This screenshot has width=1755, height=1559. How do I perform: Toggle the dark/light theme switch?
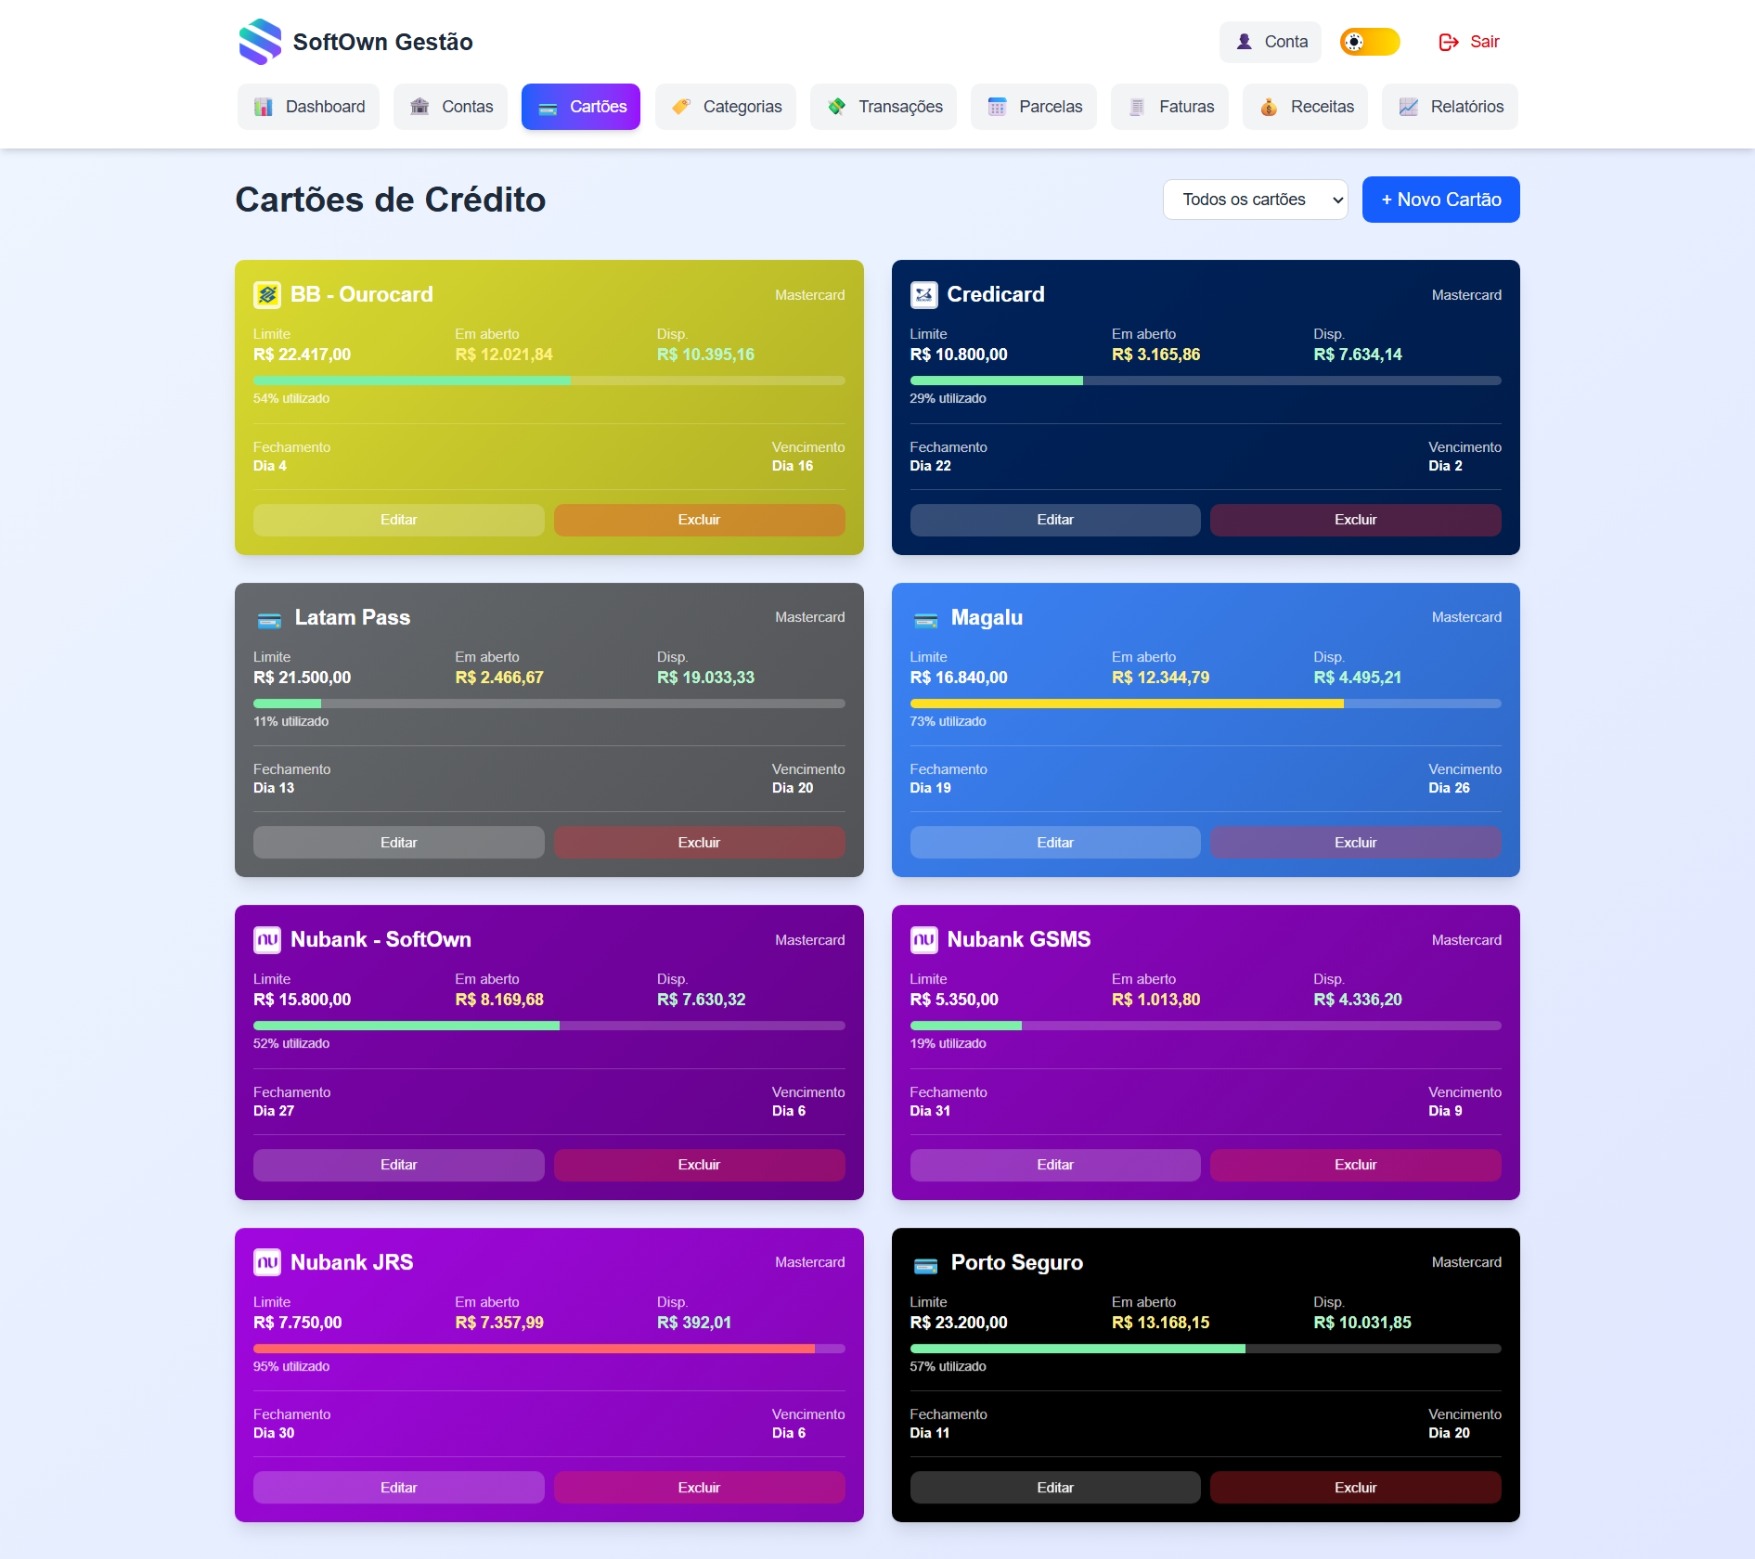click(x=1369, y=42)
